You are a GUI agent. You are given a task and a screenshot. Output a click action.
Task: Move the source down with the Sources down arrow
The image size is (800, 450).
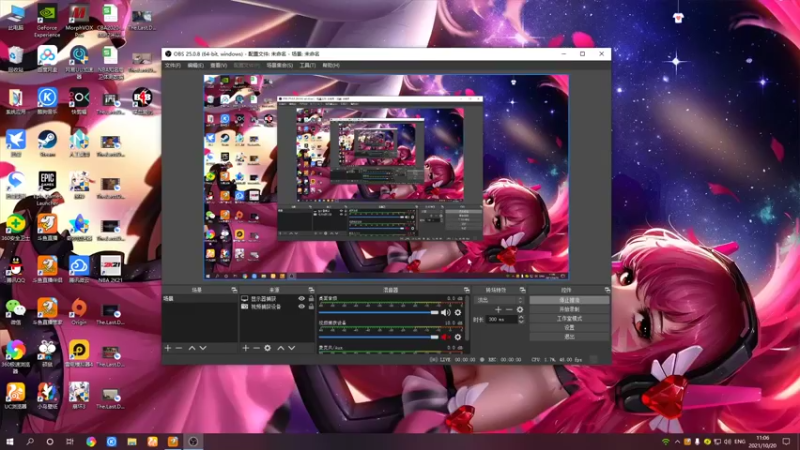(291, 348)
